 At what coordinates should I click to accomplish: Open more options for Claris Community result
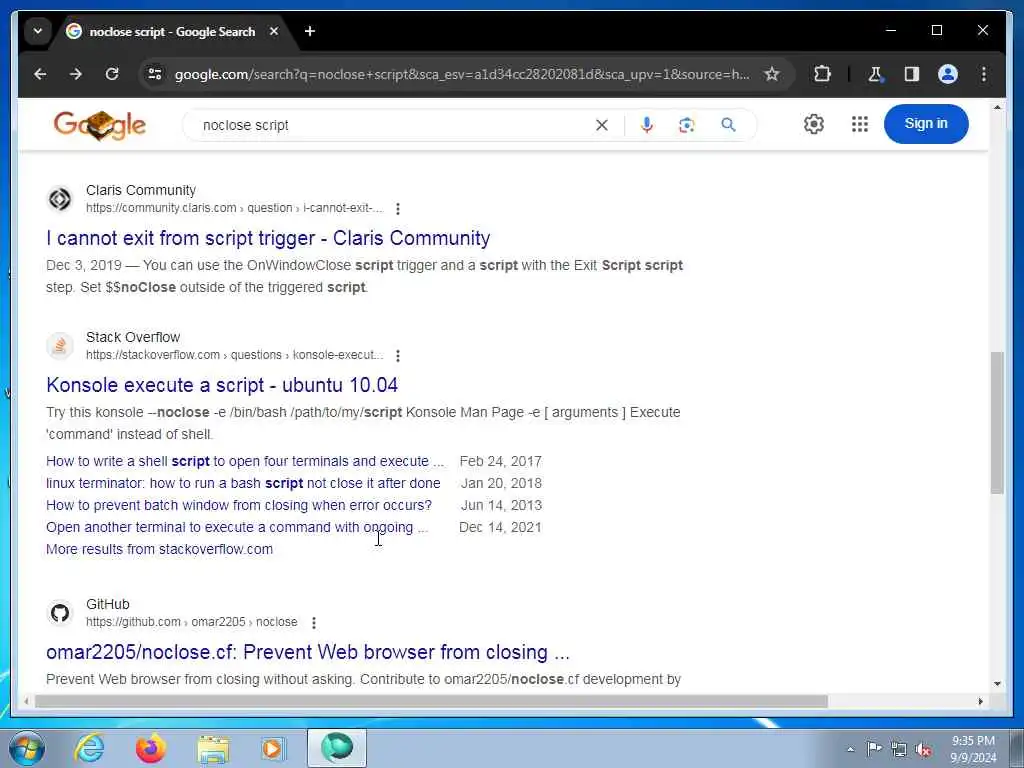coord(398,208)
